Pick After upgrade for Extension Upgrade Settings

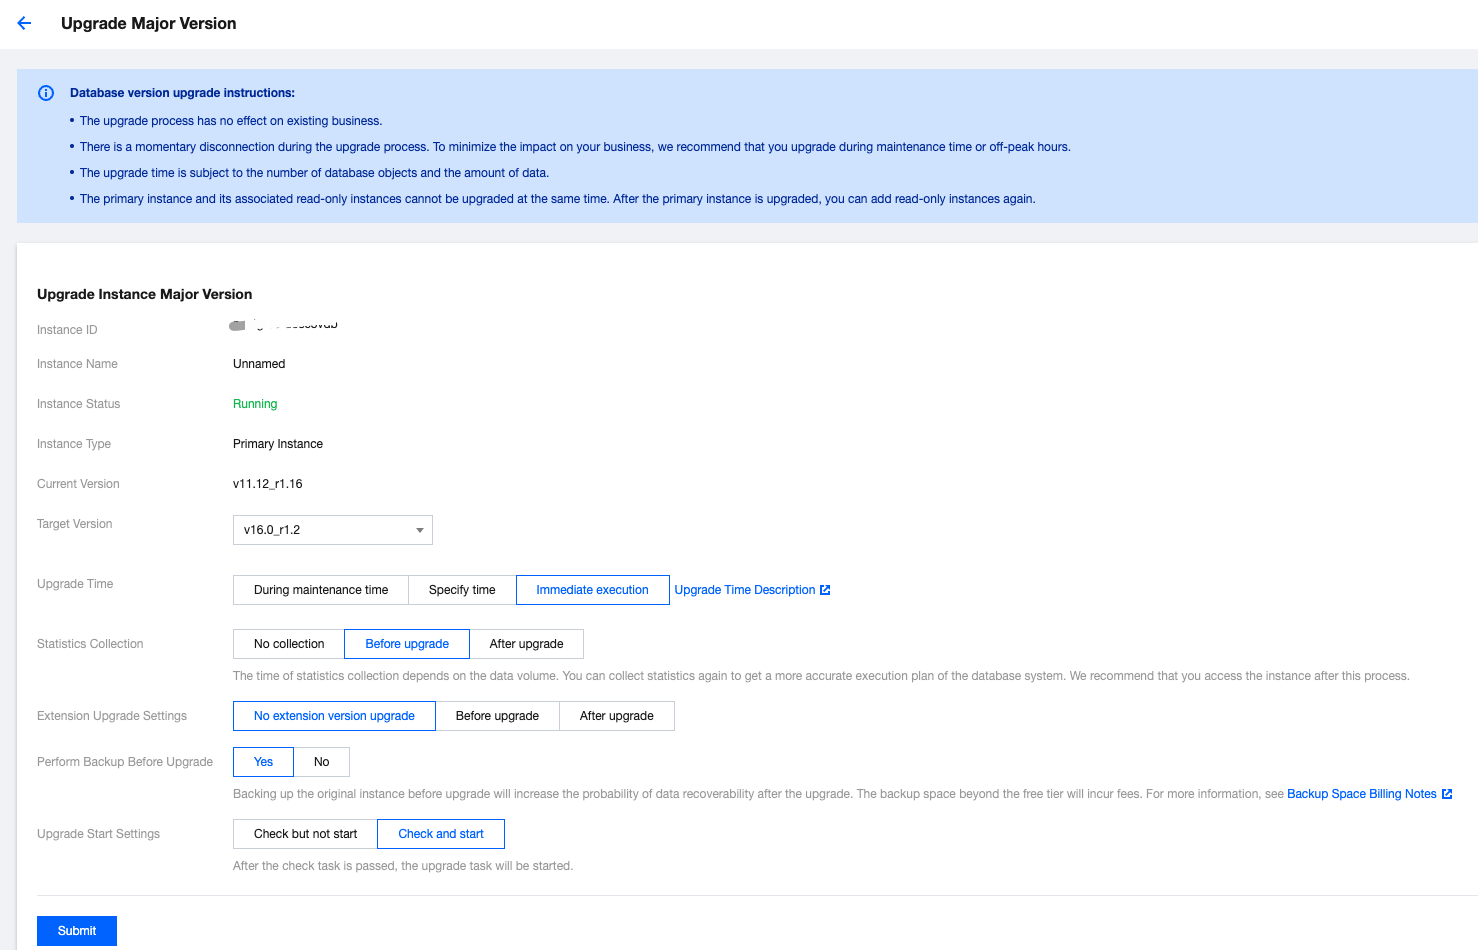tap(616, 716)
